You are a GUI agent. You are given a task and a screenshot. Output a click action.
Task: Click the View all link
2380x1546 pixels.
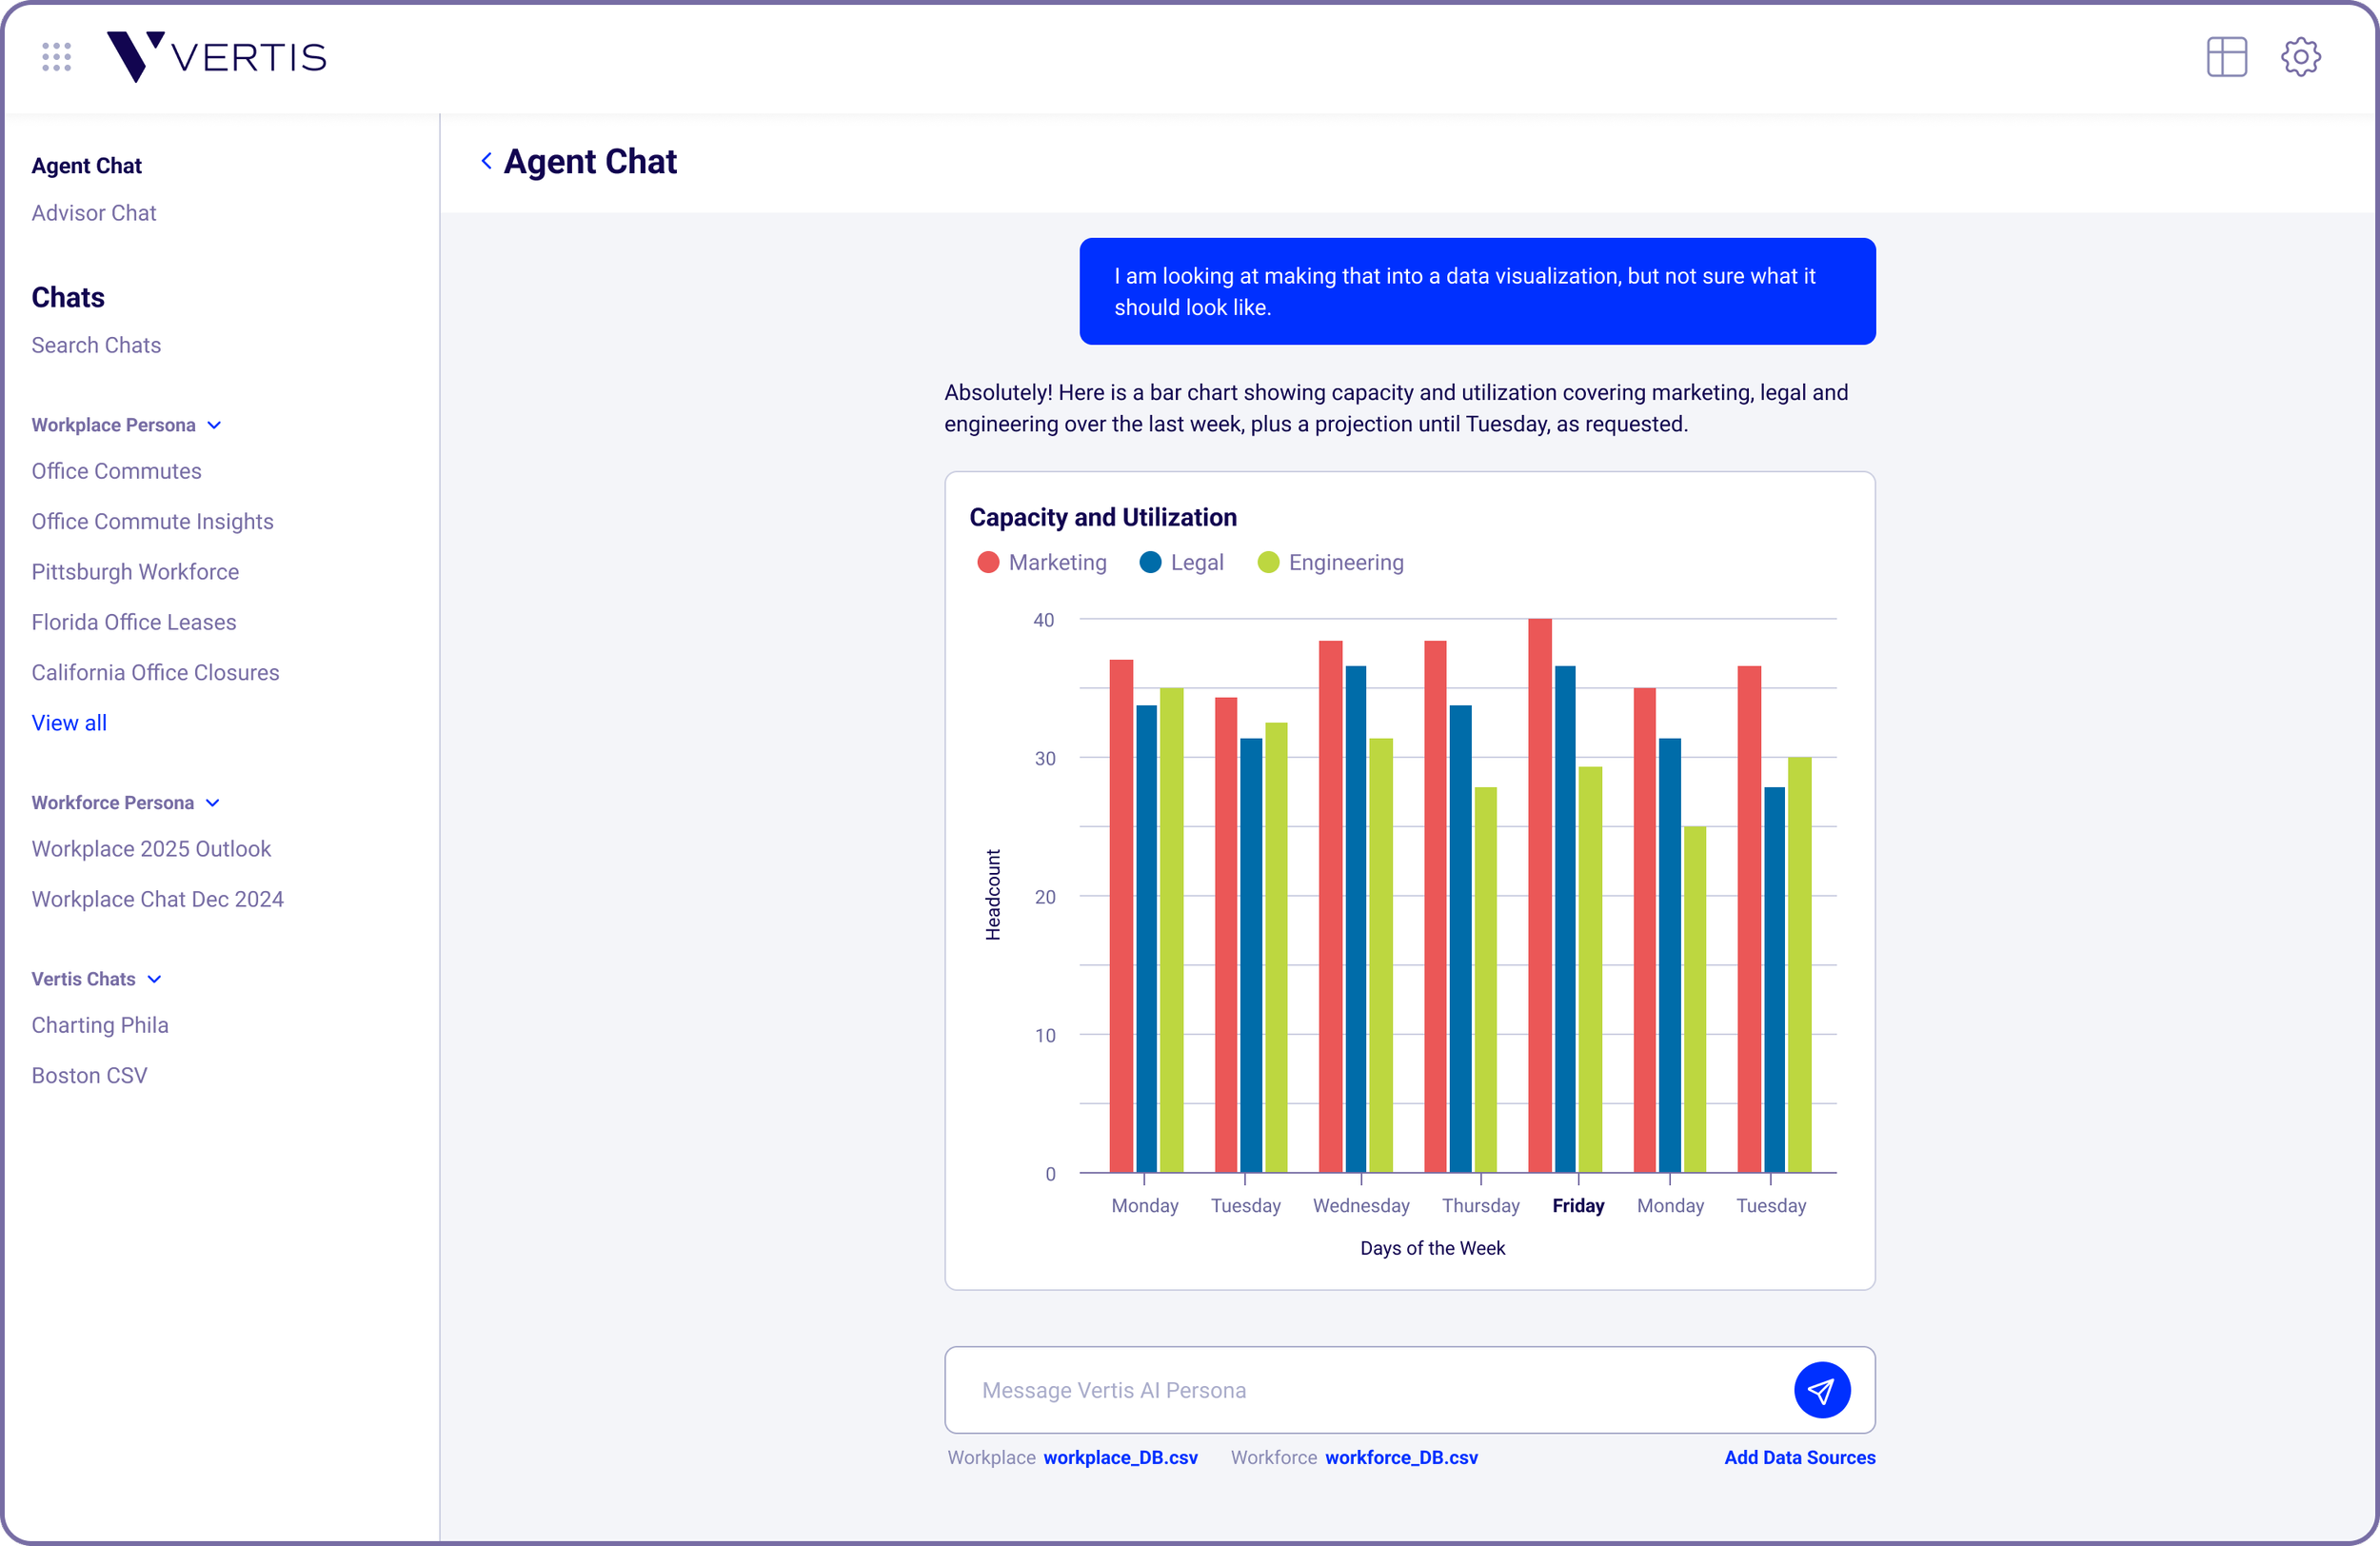(x=69, y=723)
